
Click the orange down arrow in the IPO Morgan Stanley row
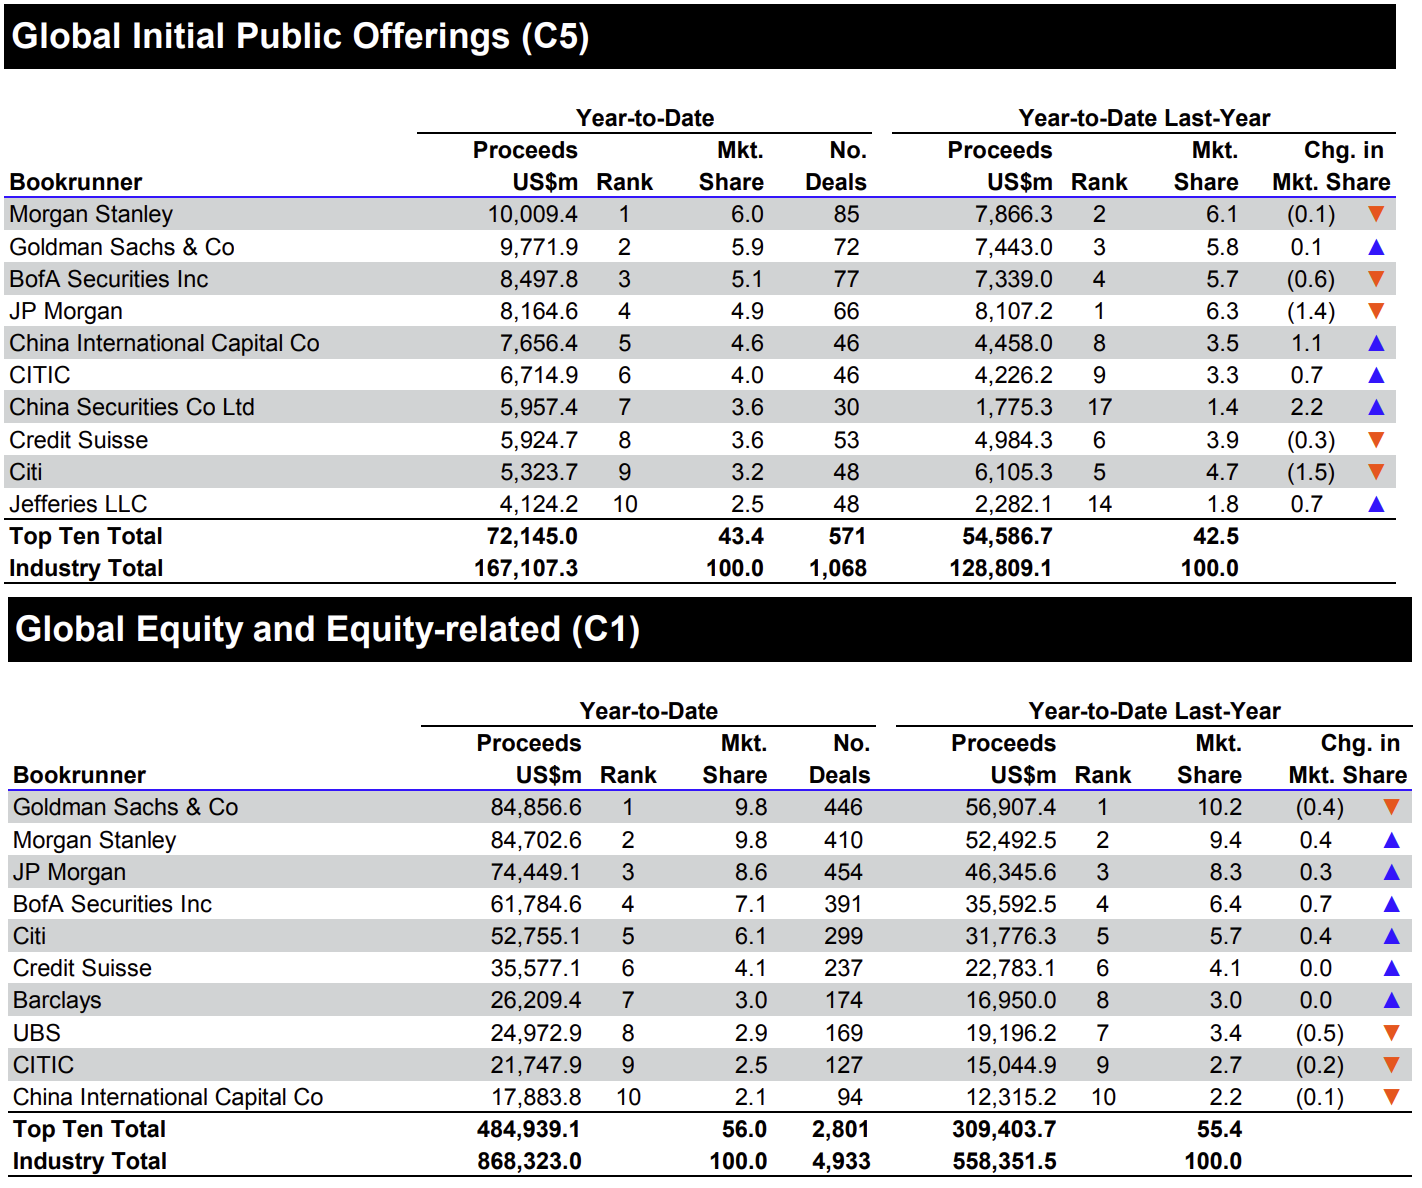point(1376,214)
